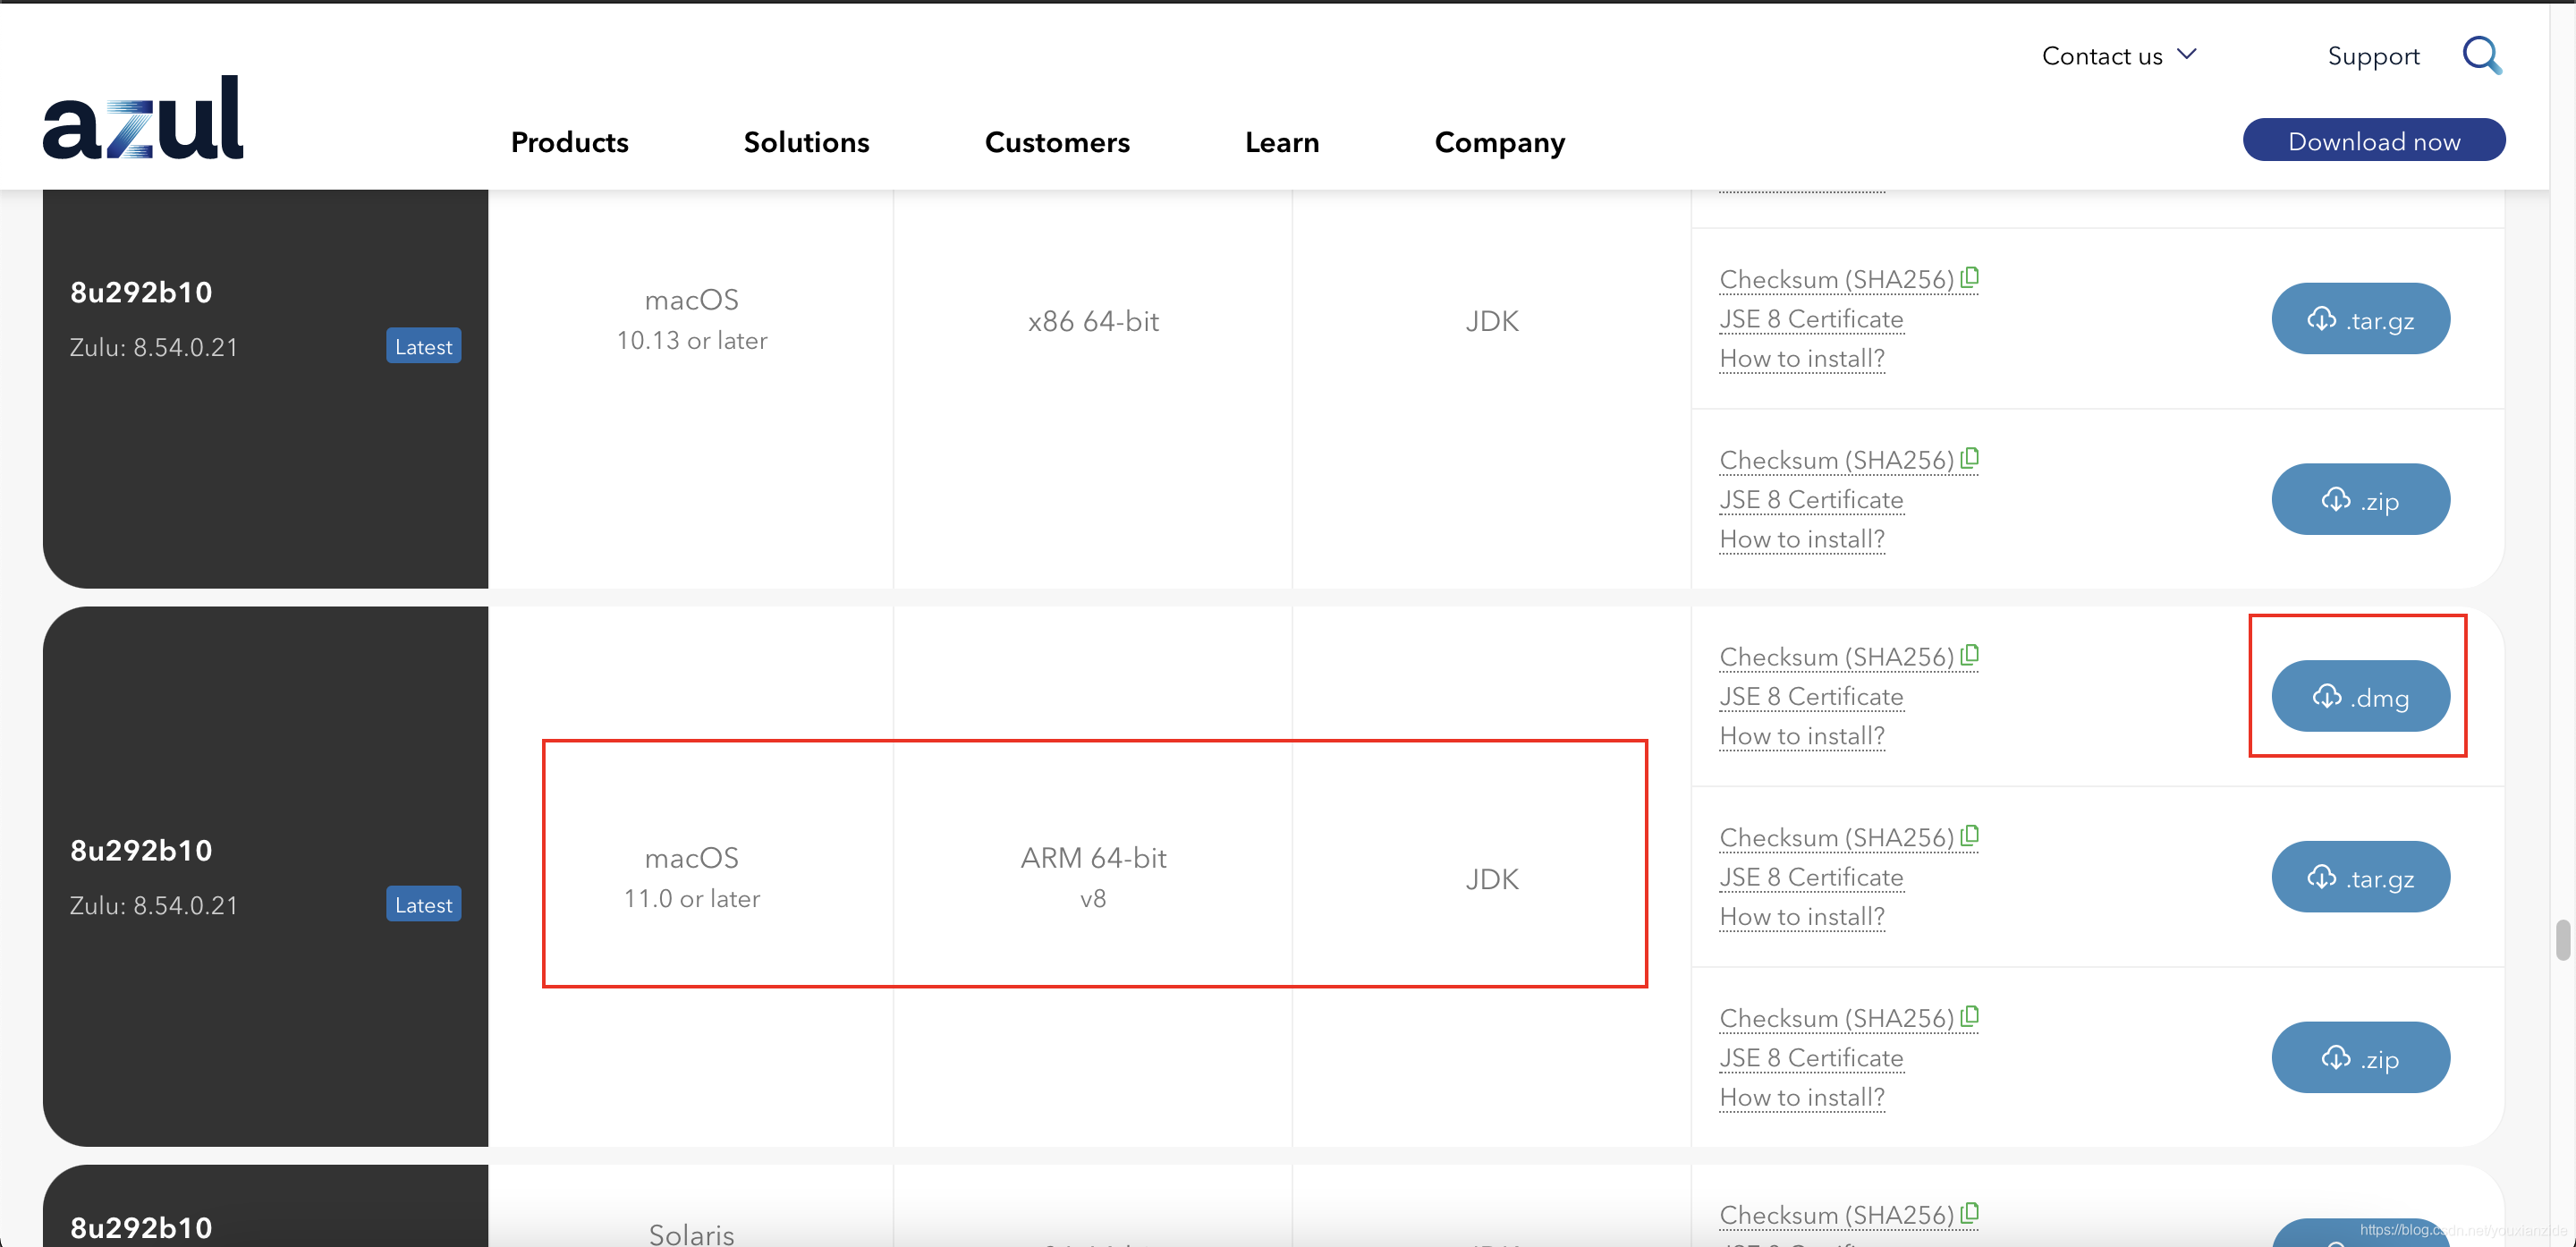Copy checksum in the Solaris row
This screenshot has height=1247, width=2576.
click(1970, 1213)
